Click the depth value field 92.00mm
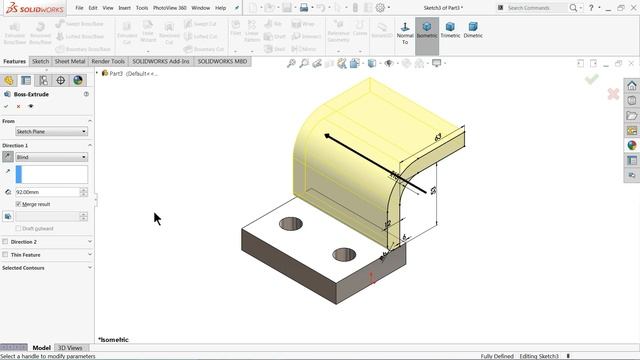Screen dimensions: 640x360 coord(47,192)
